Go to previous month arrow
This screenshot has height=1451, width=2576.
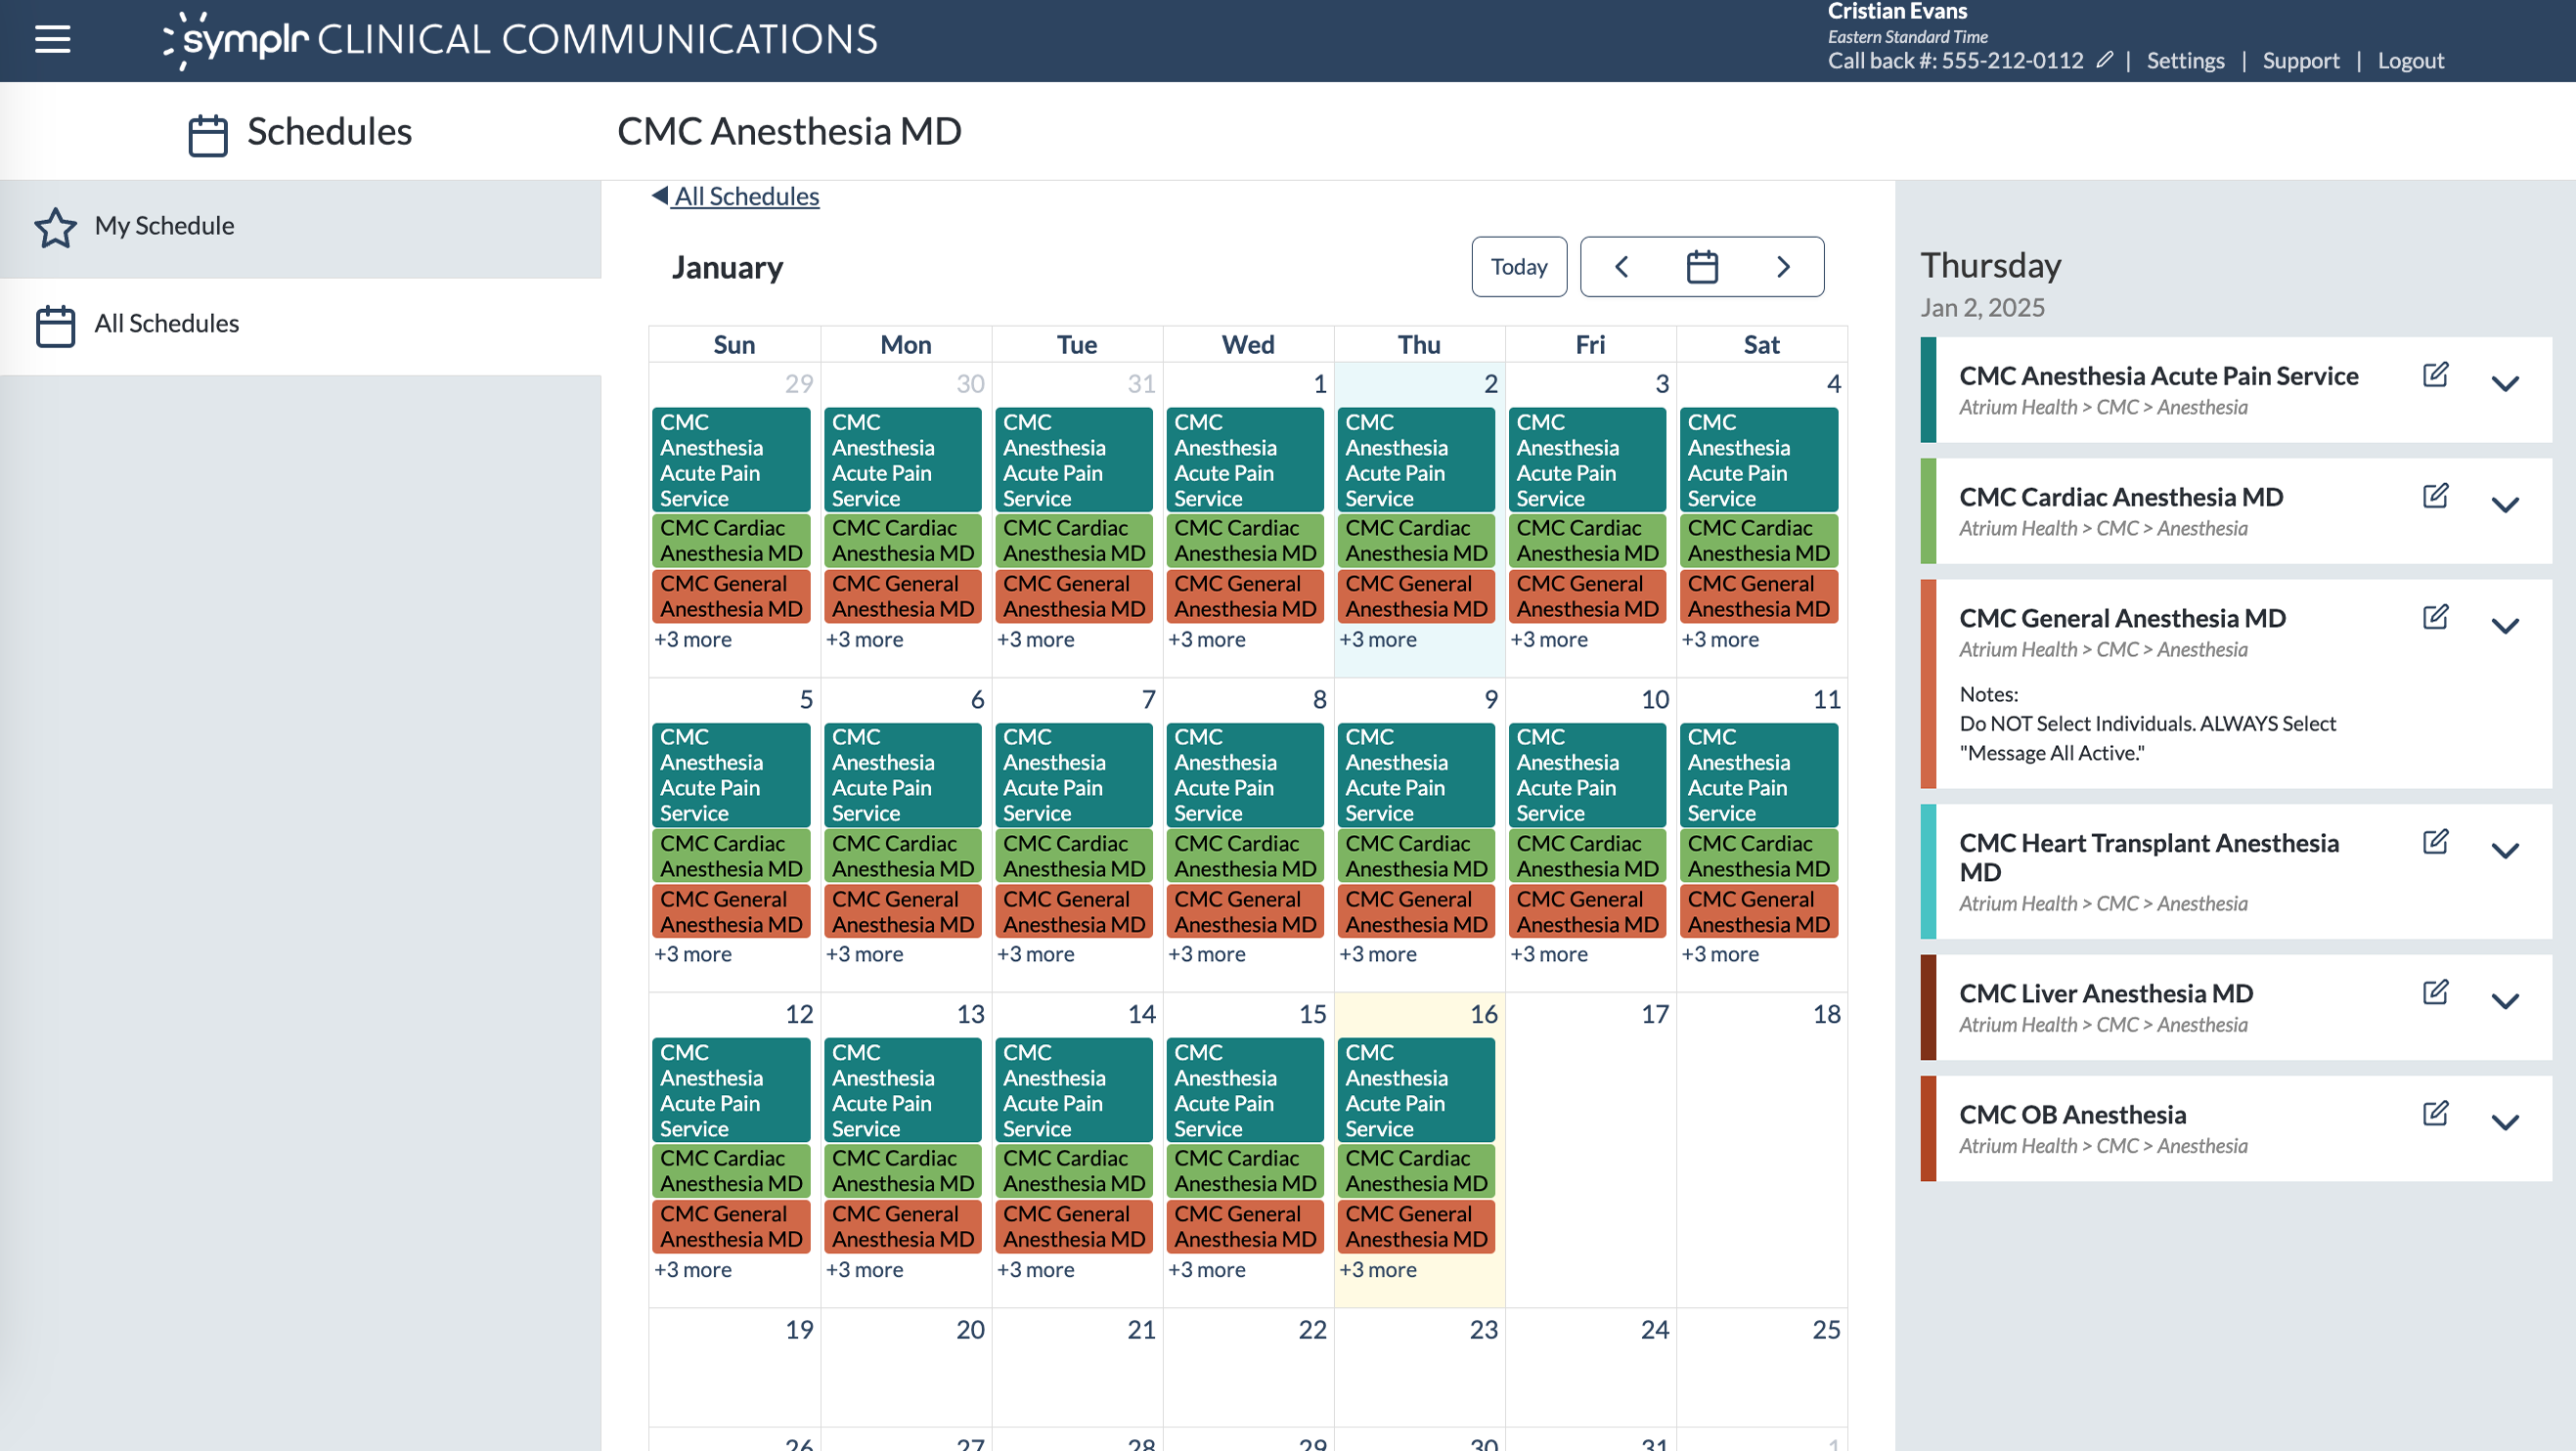(x=1621, y=266)
